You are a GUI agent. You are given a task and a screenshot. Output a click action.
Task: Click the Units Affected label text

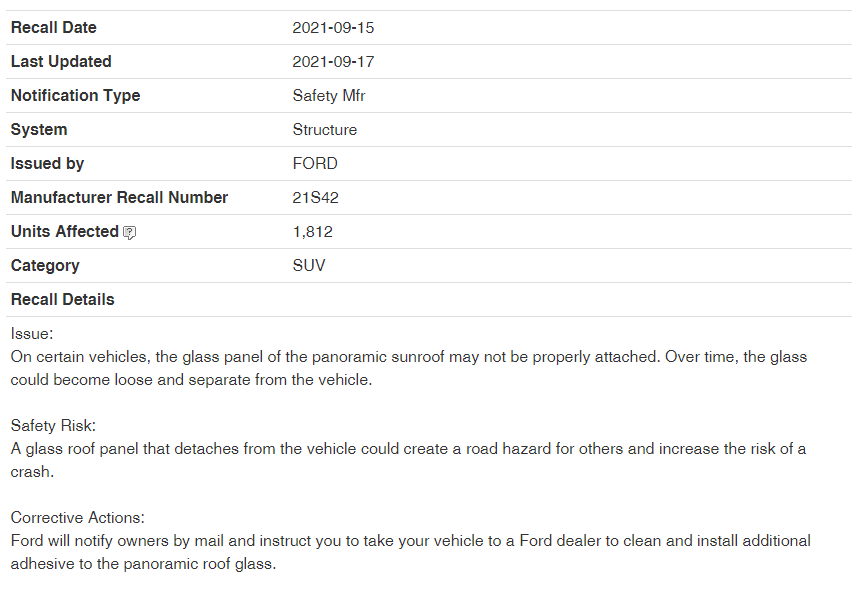[65, 232]
